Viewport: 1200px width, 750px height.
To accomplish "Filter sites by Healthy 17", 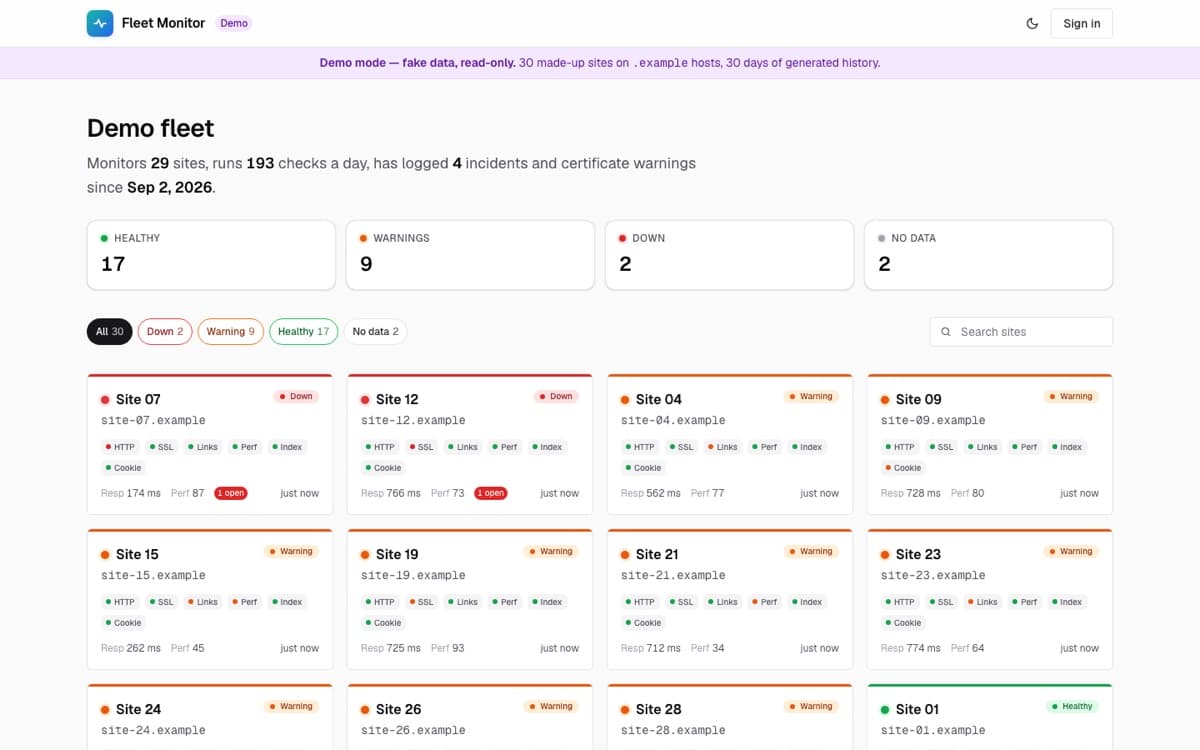I will 303,331.
